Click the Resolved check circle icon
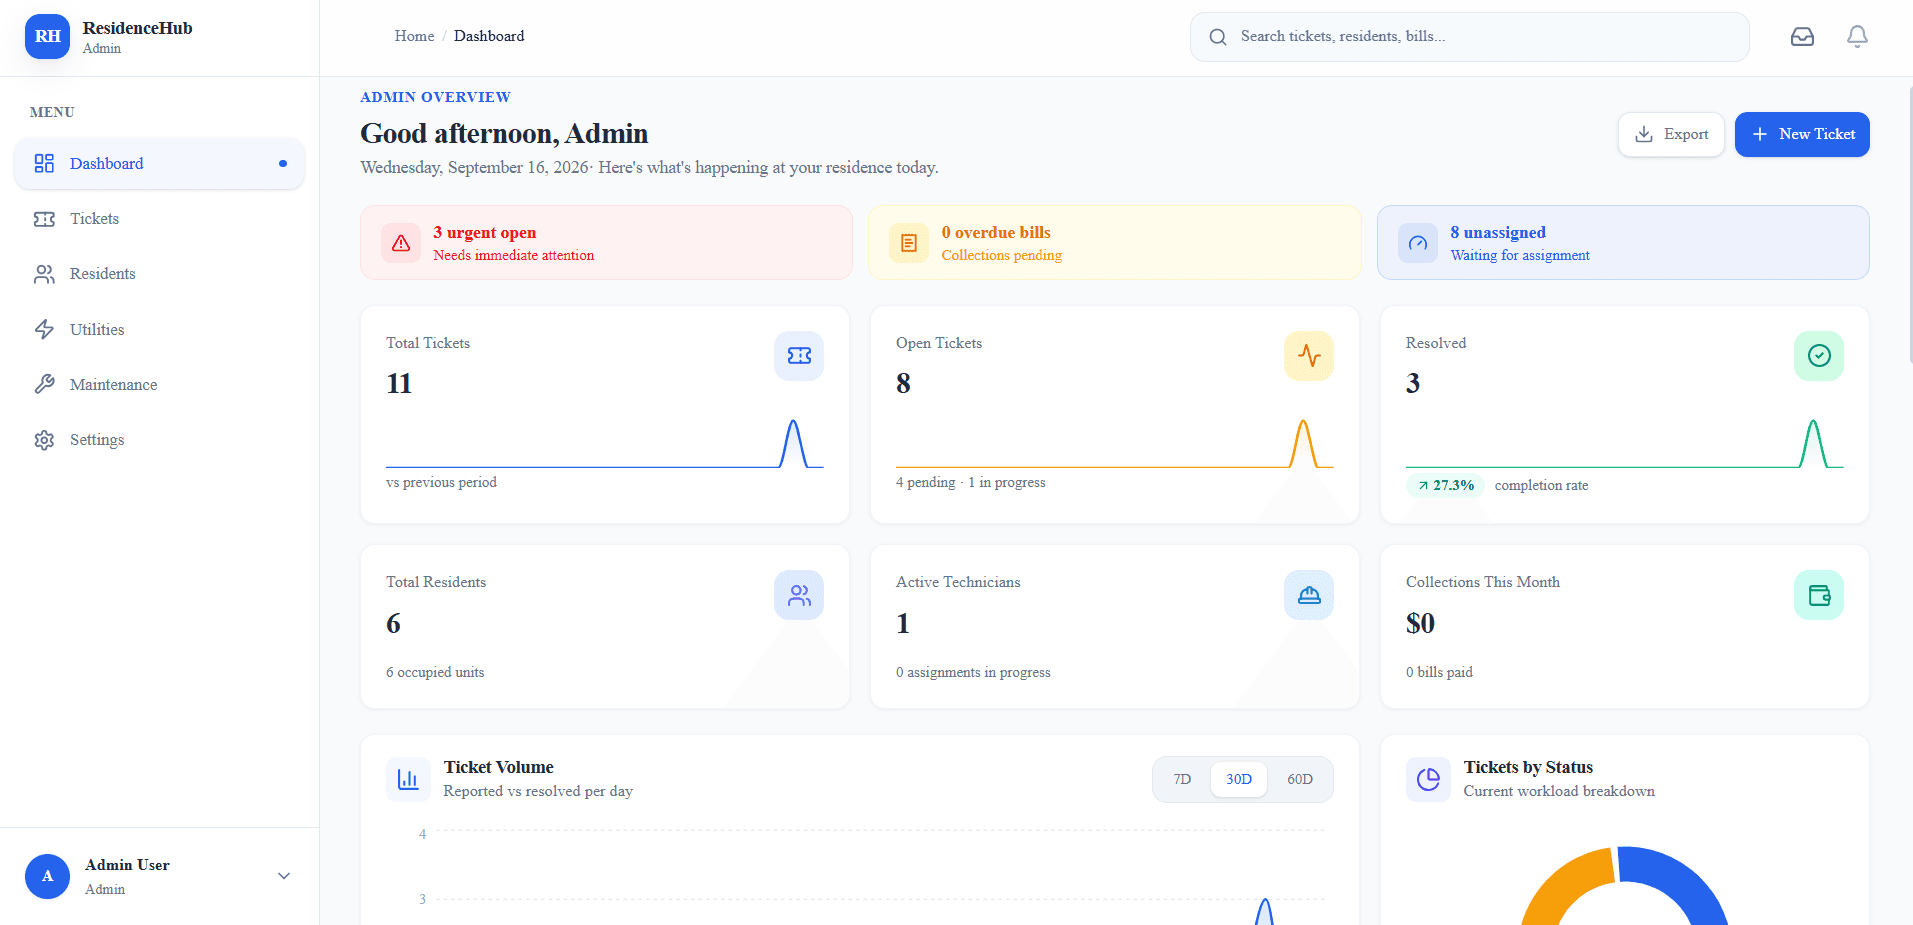This screenshot has height=925, width=1913. pos(1819,356)
